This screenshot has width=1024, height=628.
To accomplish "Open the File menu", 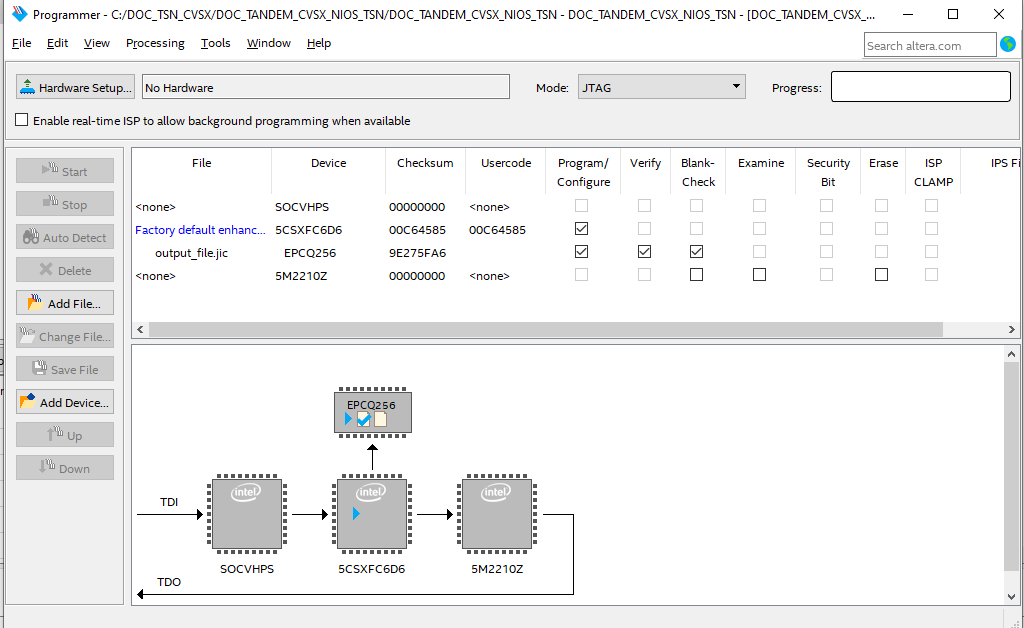I will coord(22,43).
